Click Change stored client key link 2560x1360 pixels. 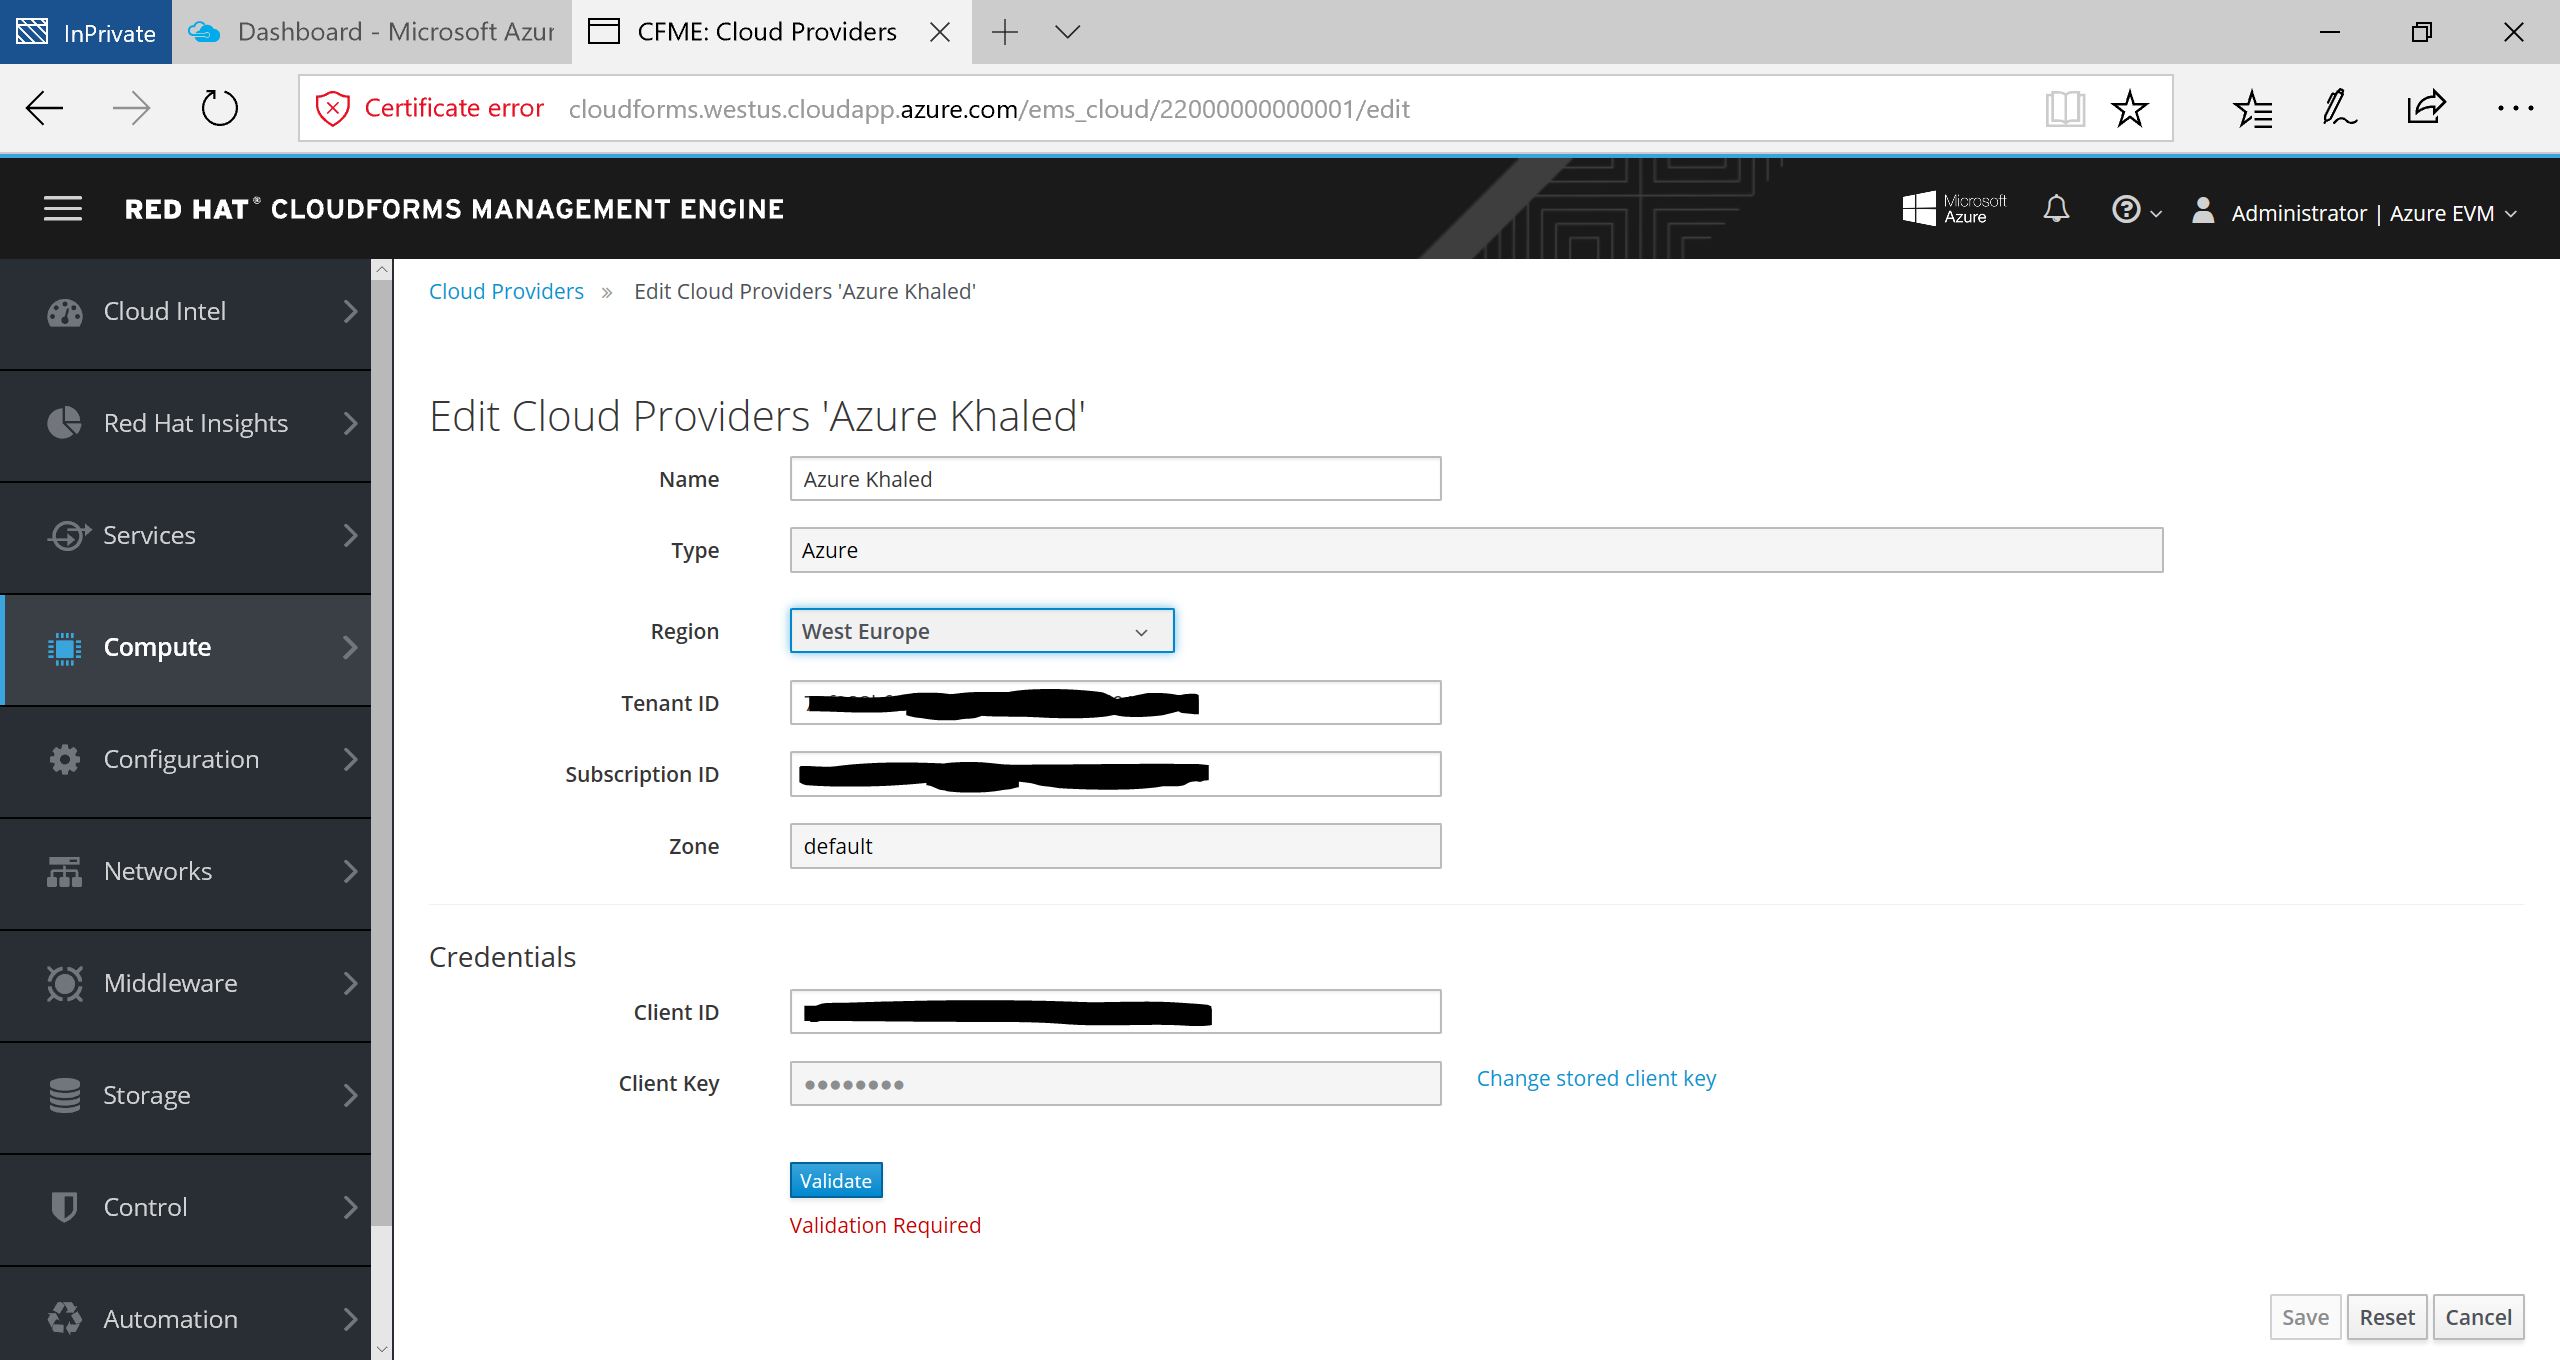(x=1596, y=1078)
